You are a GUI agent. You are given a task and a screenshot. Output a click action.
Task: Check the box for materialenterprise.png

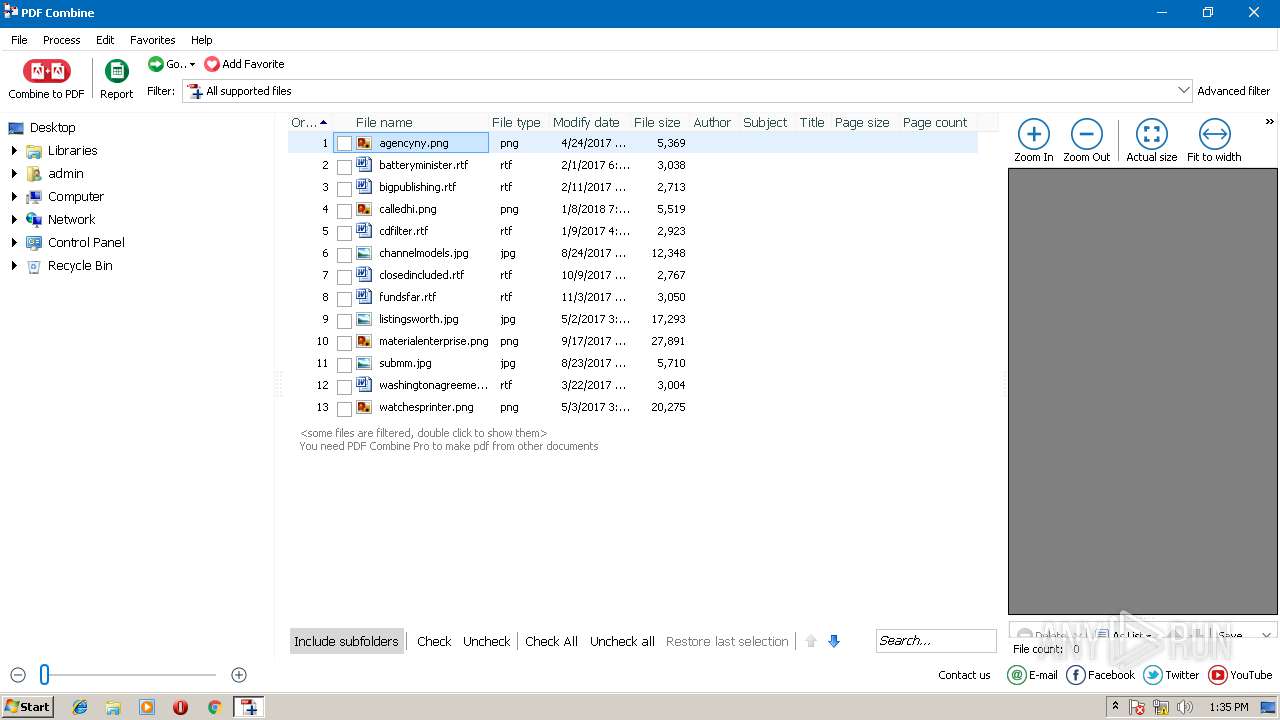coord(344,342)
